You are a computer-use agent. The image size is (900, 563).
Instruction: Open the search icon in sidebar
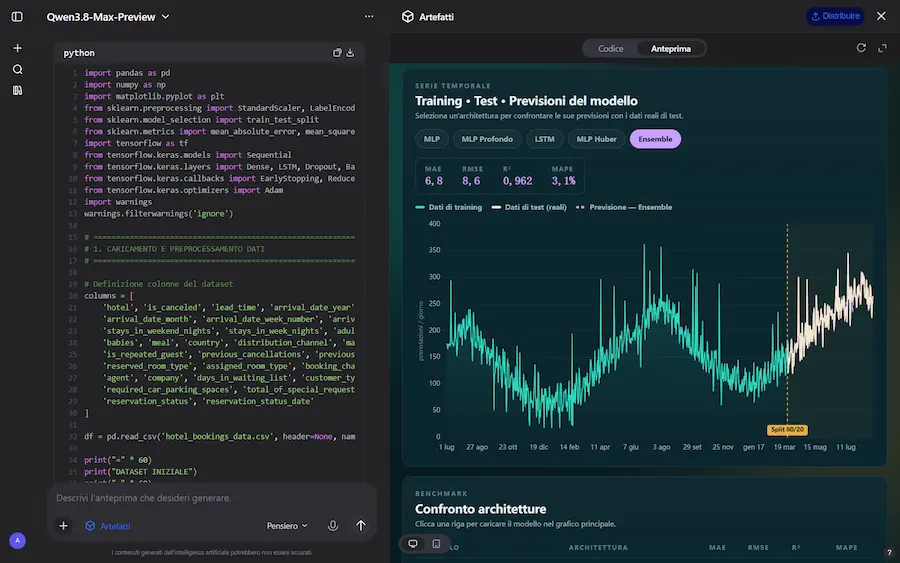click(17, 69)
